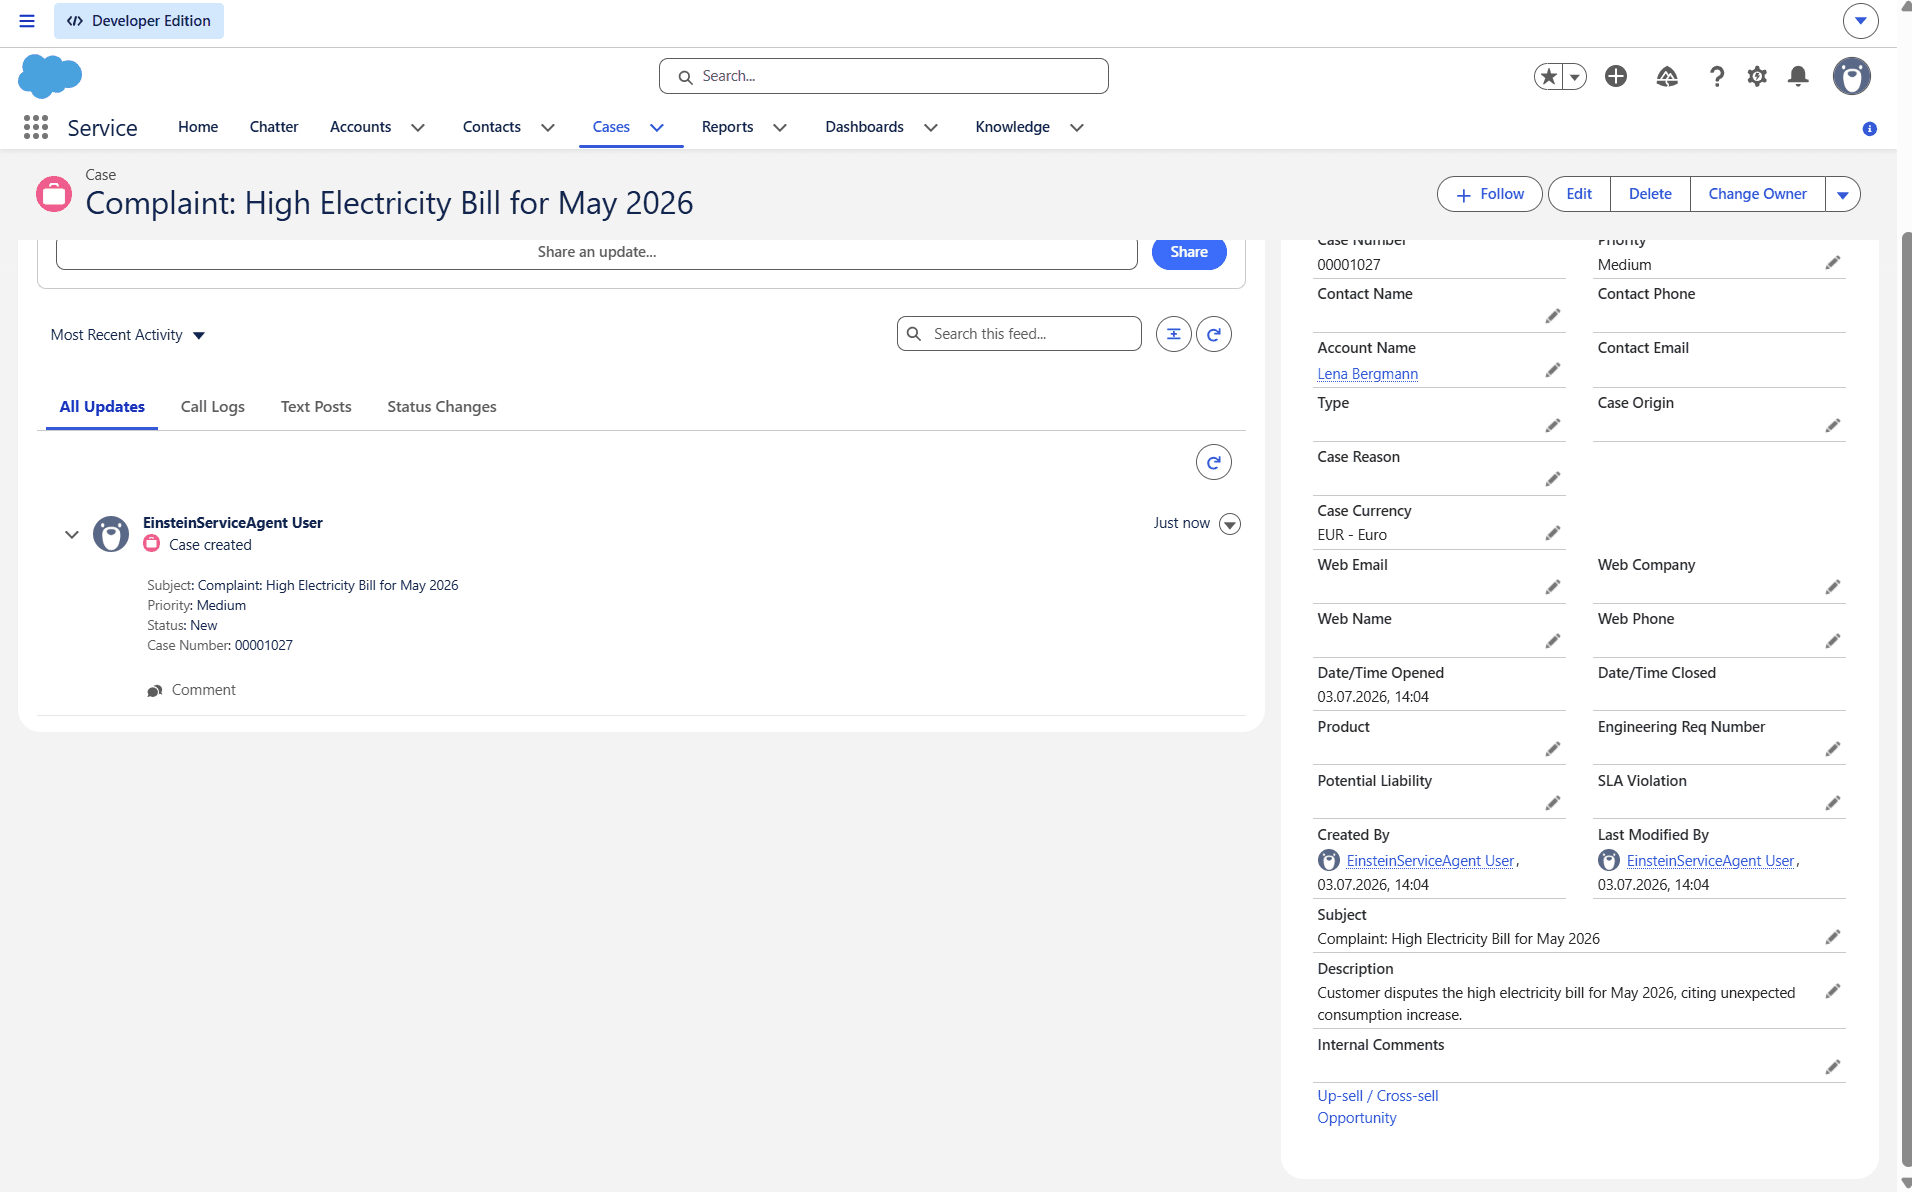
Task: Follow this case
Action: coord(1490,194)
